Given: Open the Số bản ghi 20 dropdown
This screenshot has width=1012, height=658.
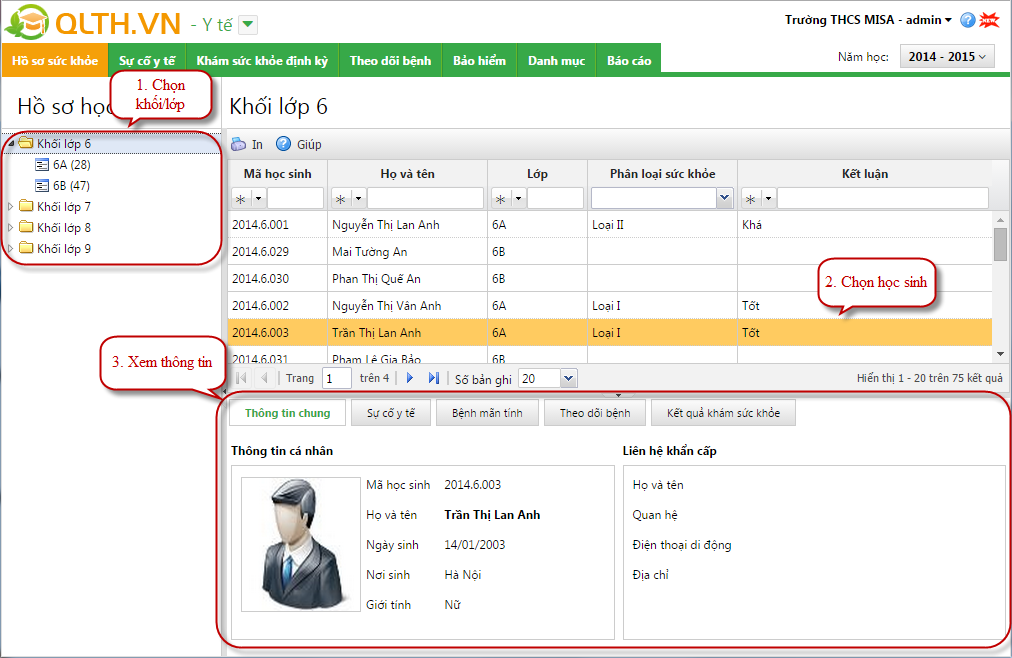Looking at the screenshot, I should pyautogui.click(x=568, y=379).
